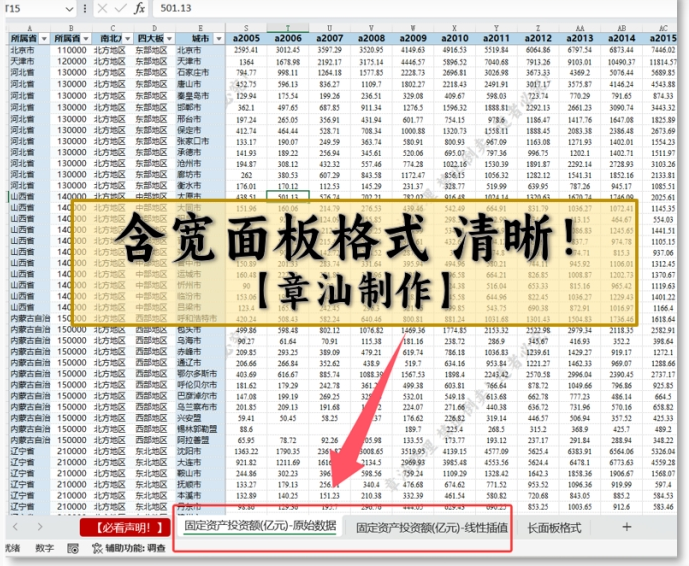
Task: Click the a2005 header cell
Action: pyautogui.click(x=246, y=39)
